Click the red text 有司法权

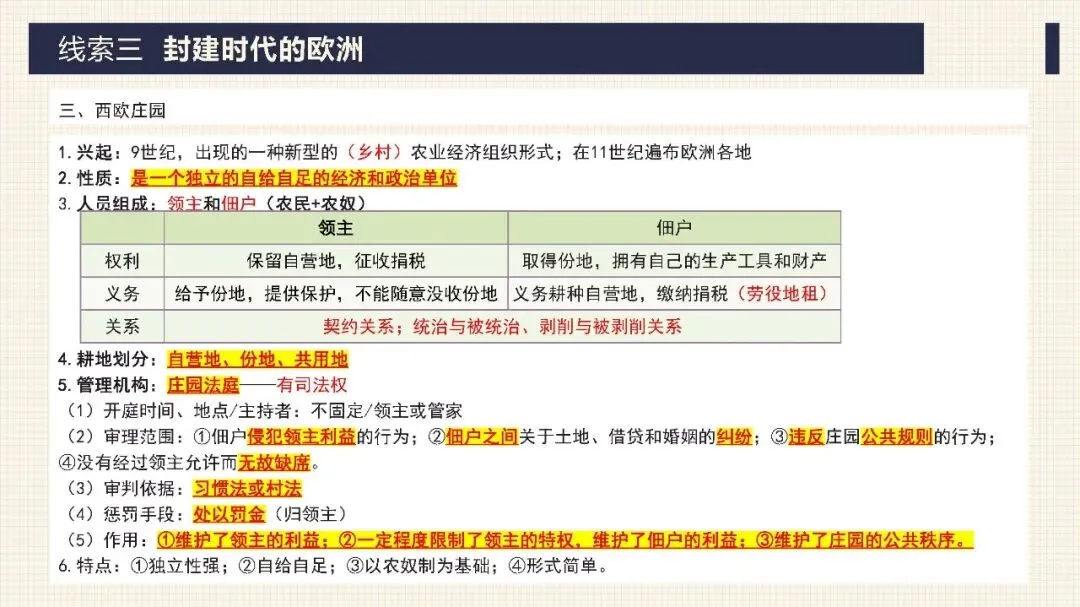(312, 385)
